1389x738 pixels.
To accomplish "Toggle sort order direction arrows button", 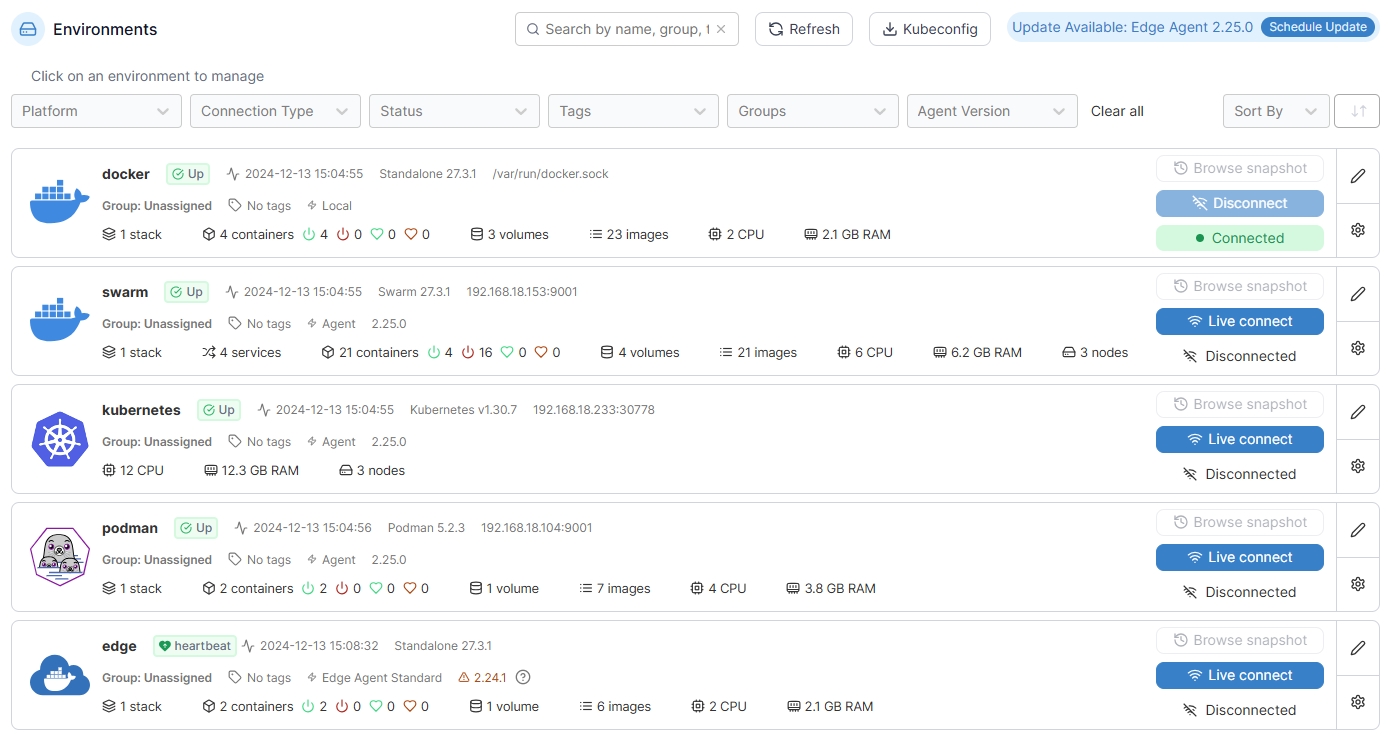I will coord(1357,111).
